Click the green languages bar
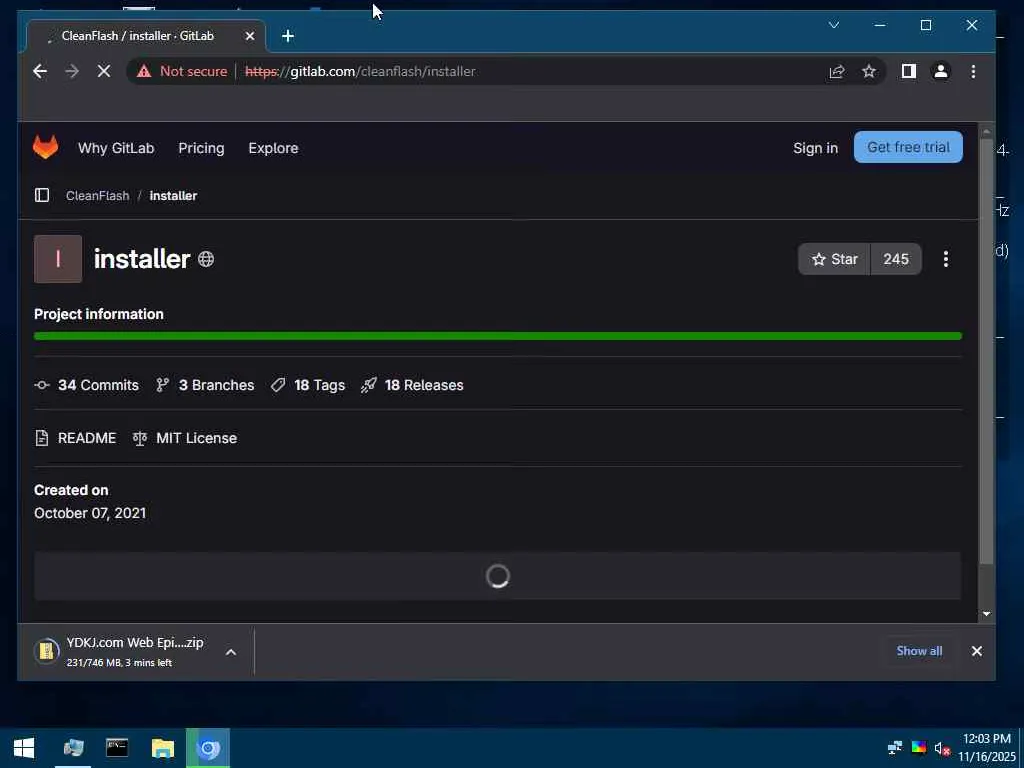Screen dimensions: 1024x768 (498, 336)
